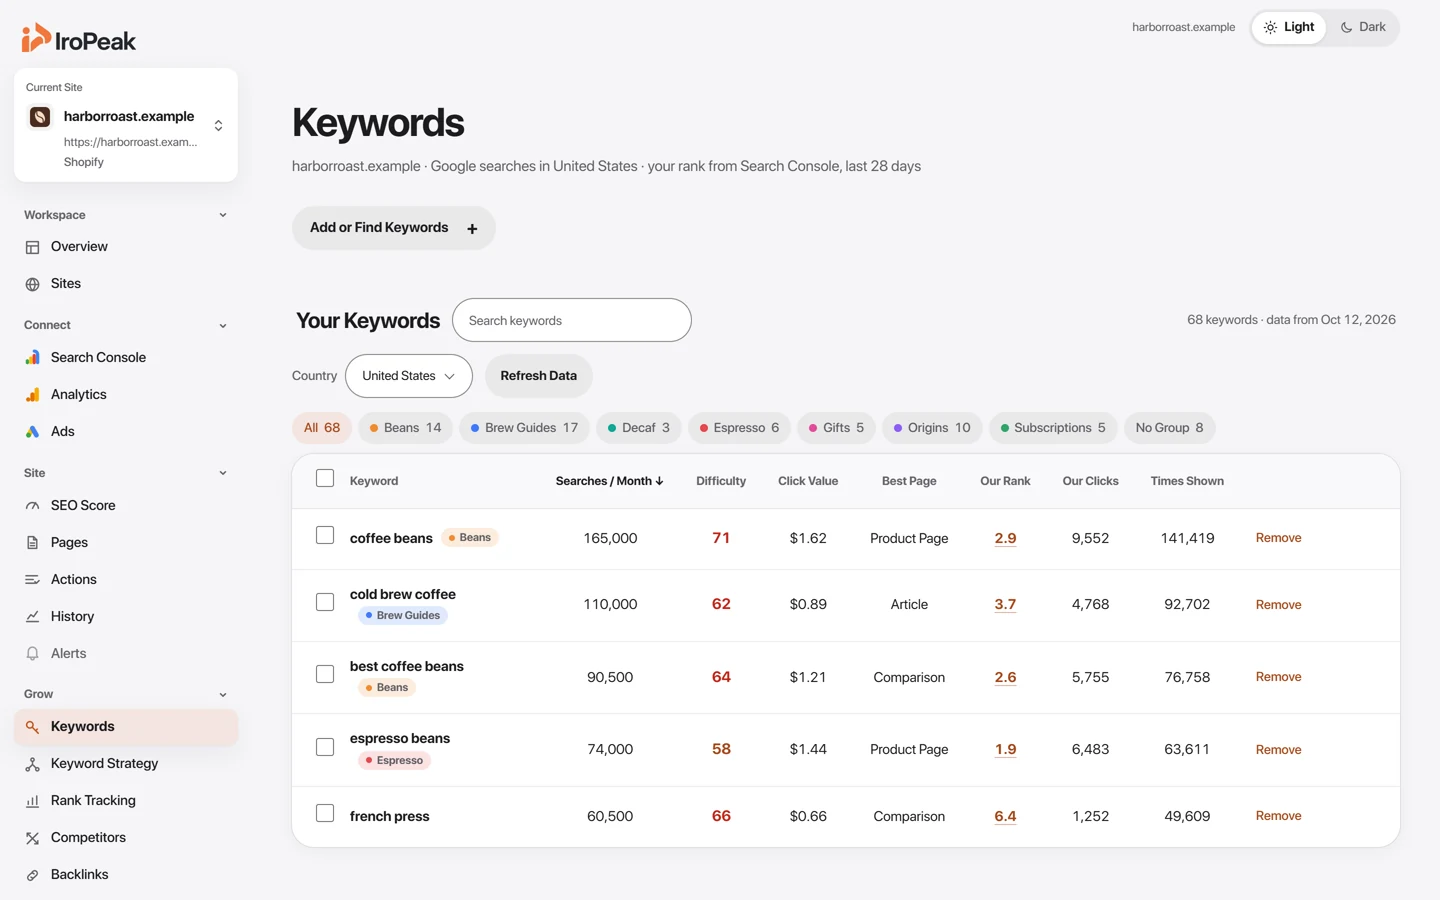Check the espresso beans row checkbox
This screenshot has height=900, width=1440.
point(325,747)
